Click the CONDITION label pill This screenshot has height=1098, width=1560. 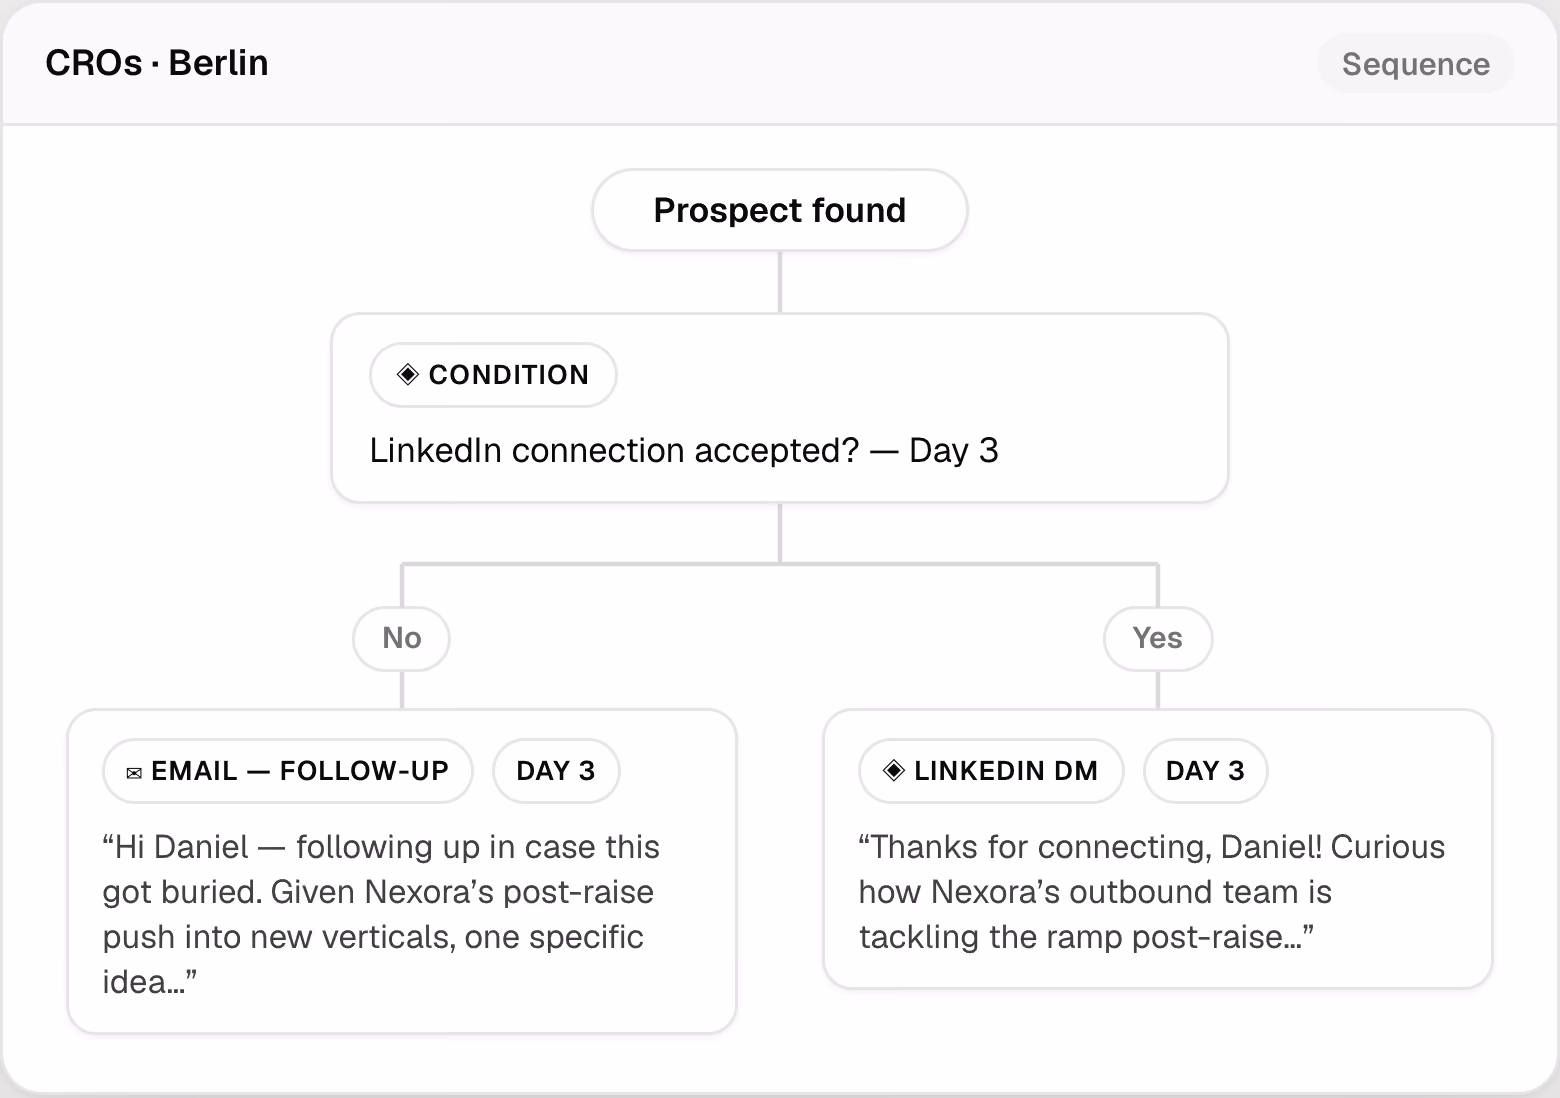[493, 375]
